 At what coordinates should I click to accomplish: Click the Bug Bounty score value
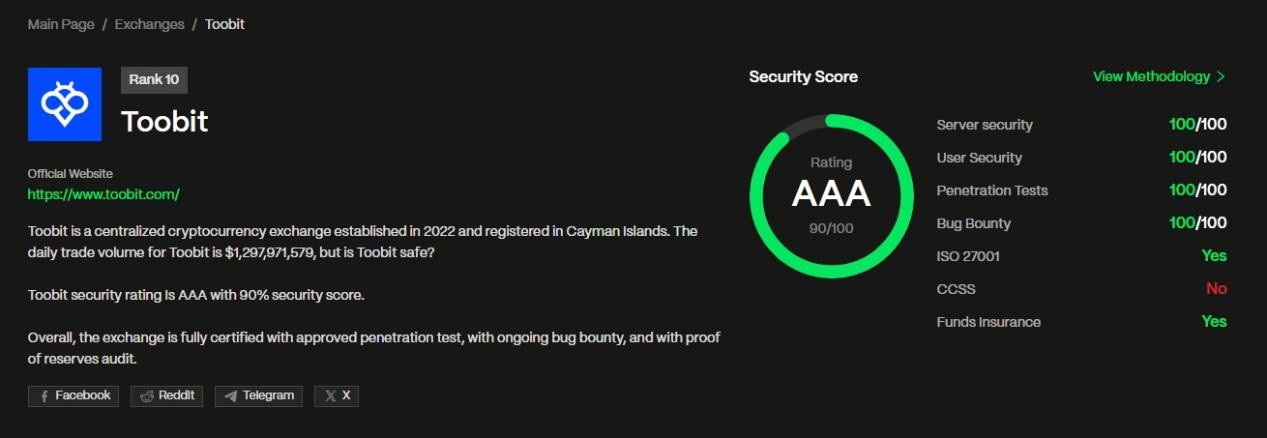(x=1198, y=223)
